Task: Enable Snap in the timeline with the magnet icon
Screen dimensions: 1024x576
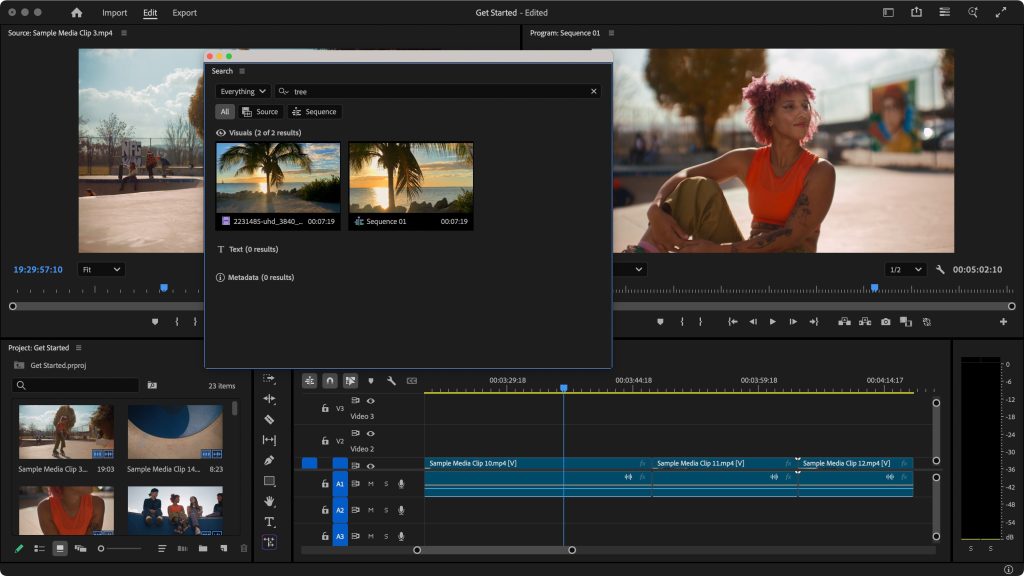Action: 331,381
